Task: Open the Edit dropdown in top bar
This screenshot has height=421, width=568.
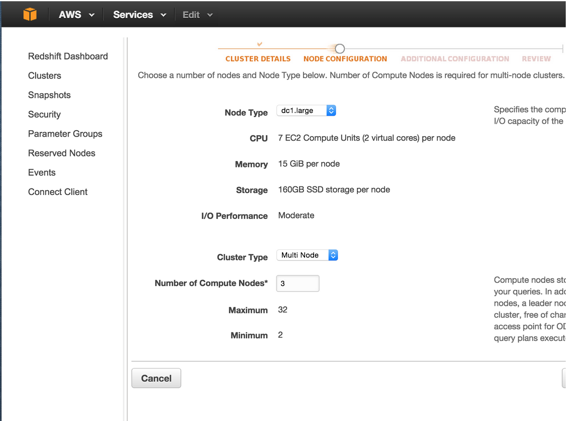Action: (x=197, y=15)
